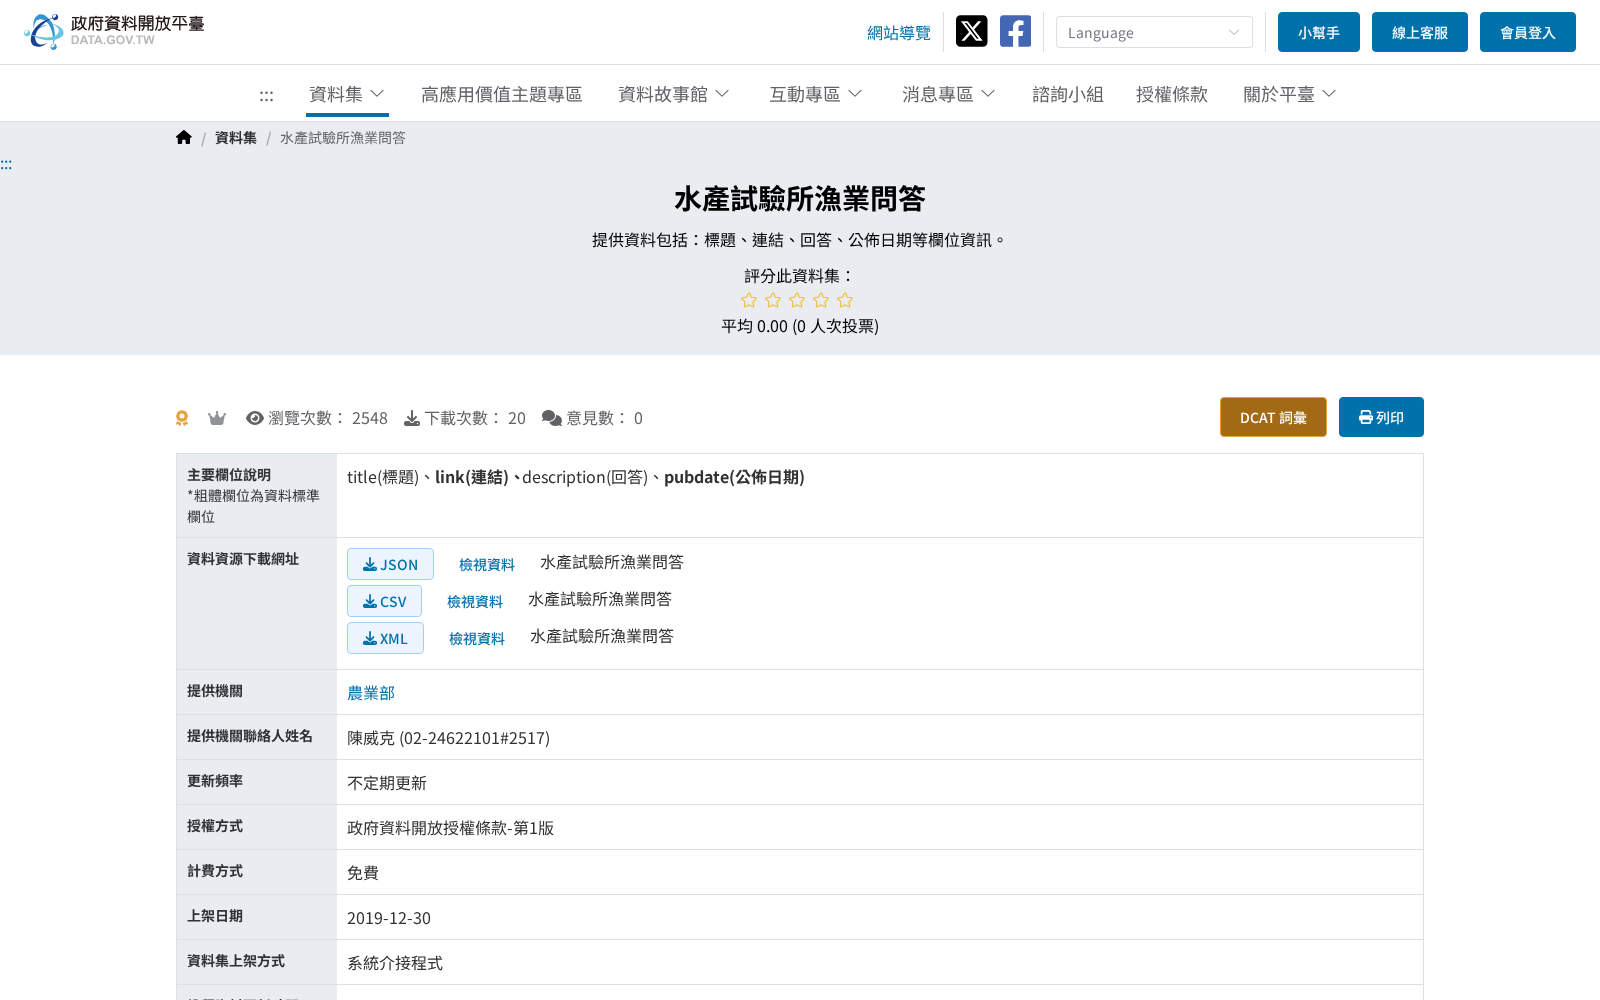Open 檢視資料 for the CSV row
This screenshot has width=1600, height=1000.
pyautogui.click(x=475, y=602)
